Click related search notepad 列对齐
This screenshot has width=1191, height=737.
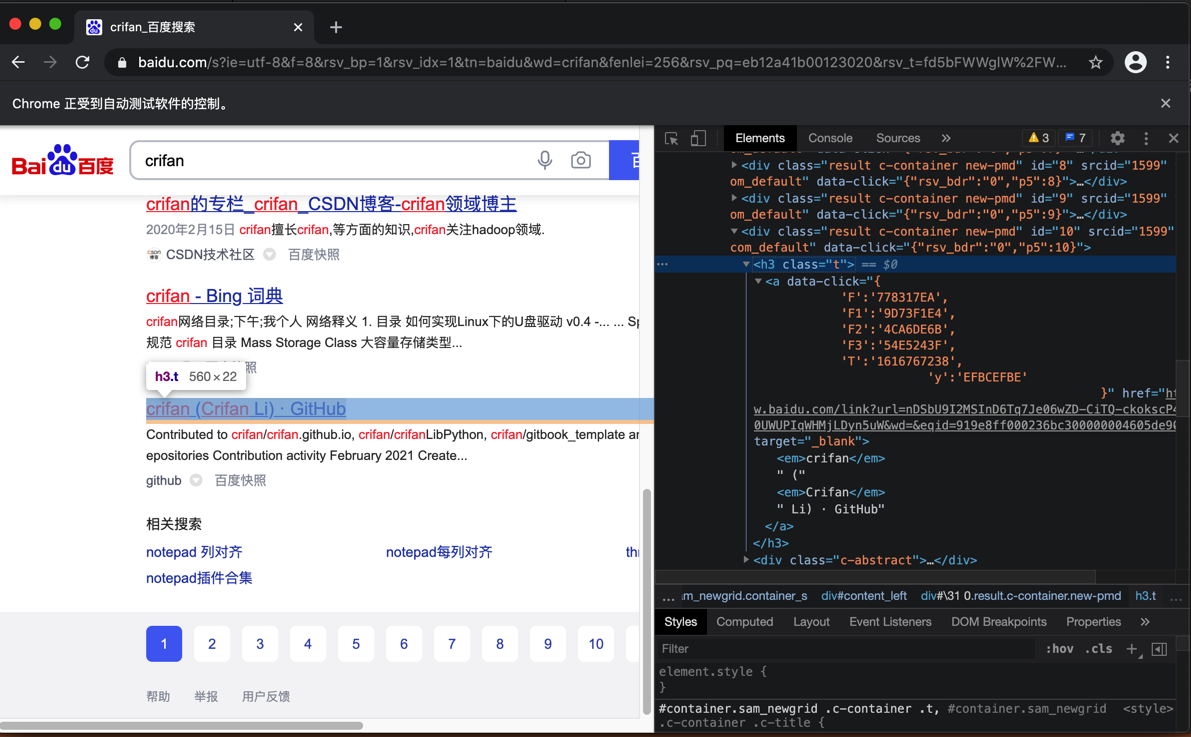coord(194,552)
